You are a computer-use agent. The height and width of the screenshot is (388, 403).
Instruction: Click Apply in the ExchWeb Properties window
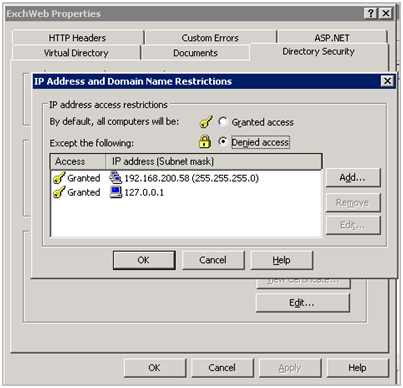click(290, 368)
